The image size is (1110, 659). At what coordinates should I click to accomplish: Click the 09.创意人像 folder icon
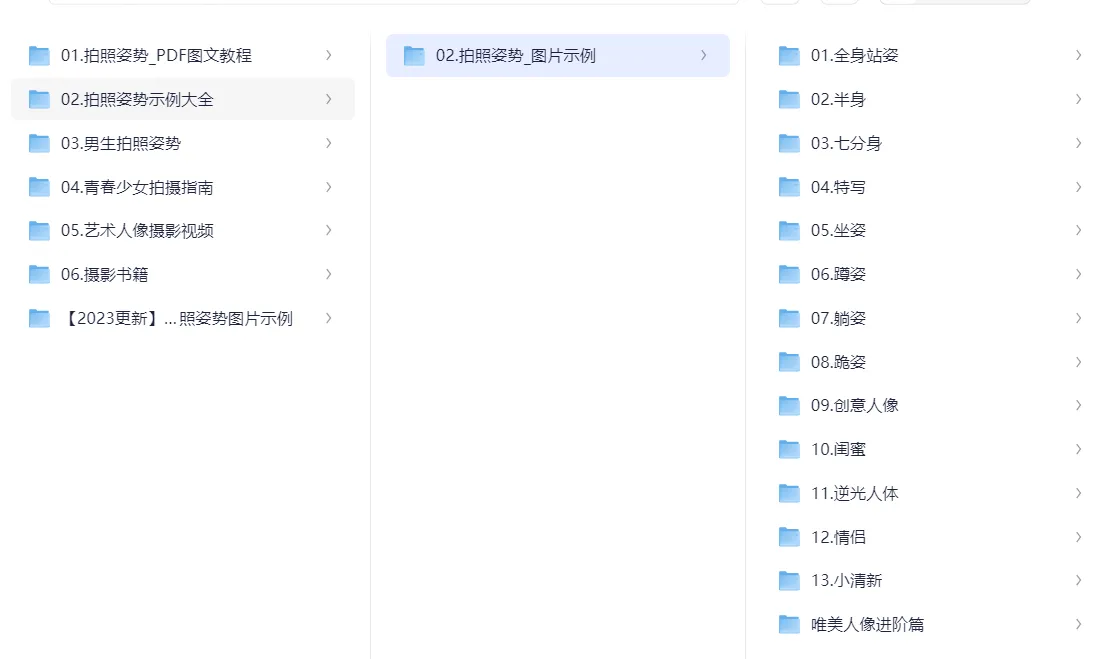pyautogui.click(x=789, y=405)
